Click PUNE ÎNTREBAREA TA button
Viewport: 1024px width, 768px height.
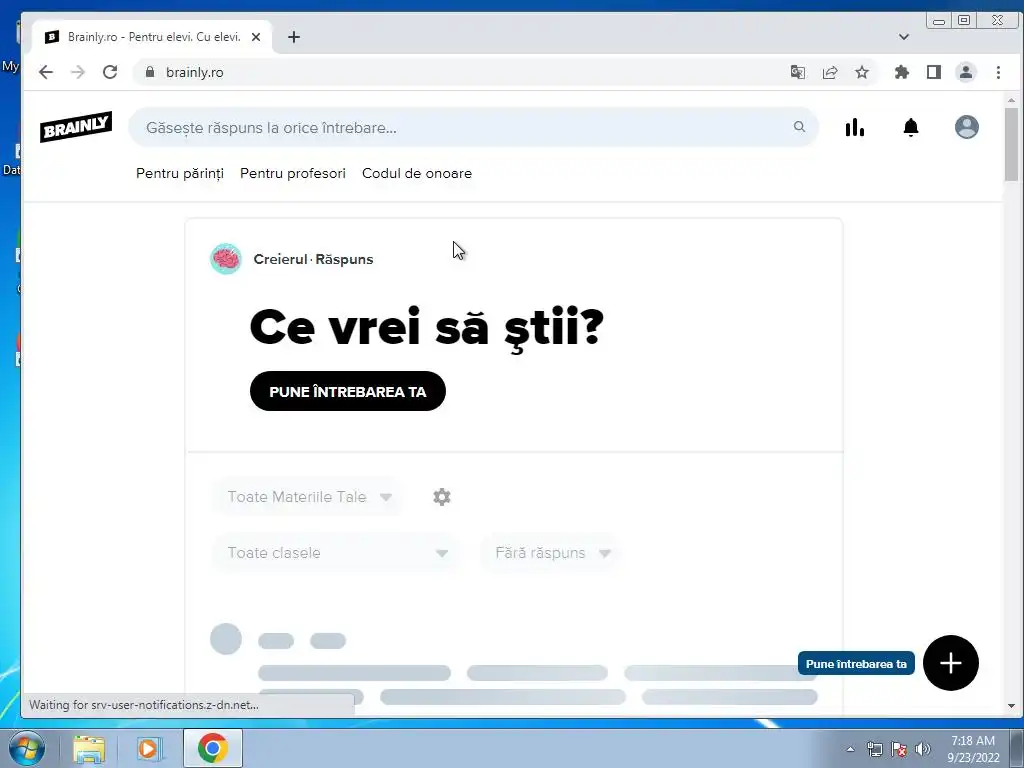tap(347, 391)
